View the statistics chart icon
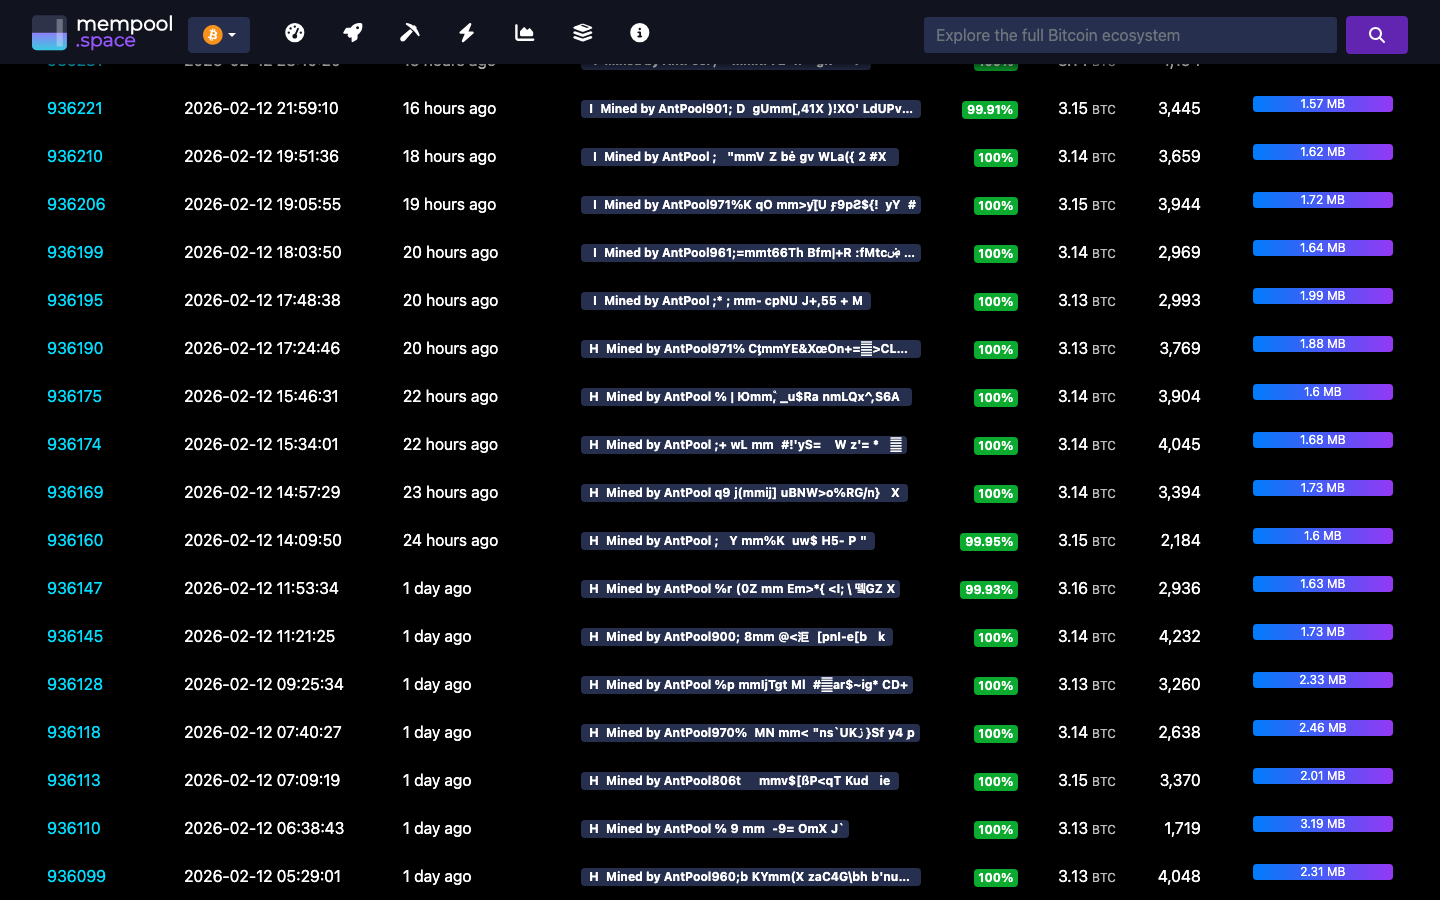1440x900 pixels. [x=524, y=32]
